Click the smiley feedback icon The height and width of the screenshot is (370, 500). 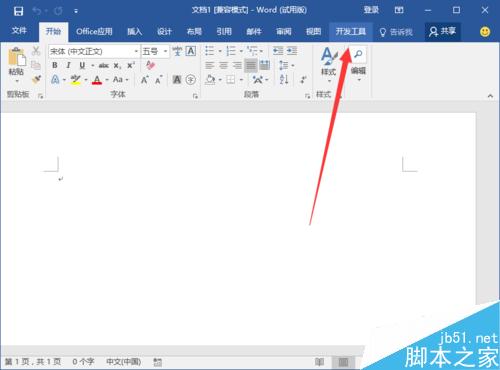[x=485, y=32]
